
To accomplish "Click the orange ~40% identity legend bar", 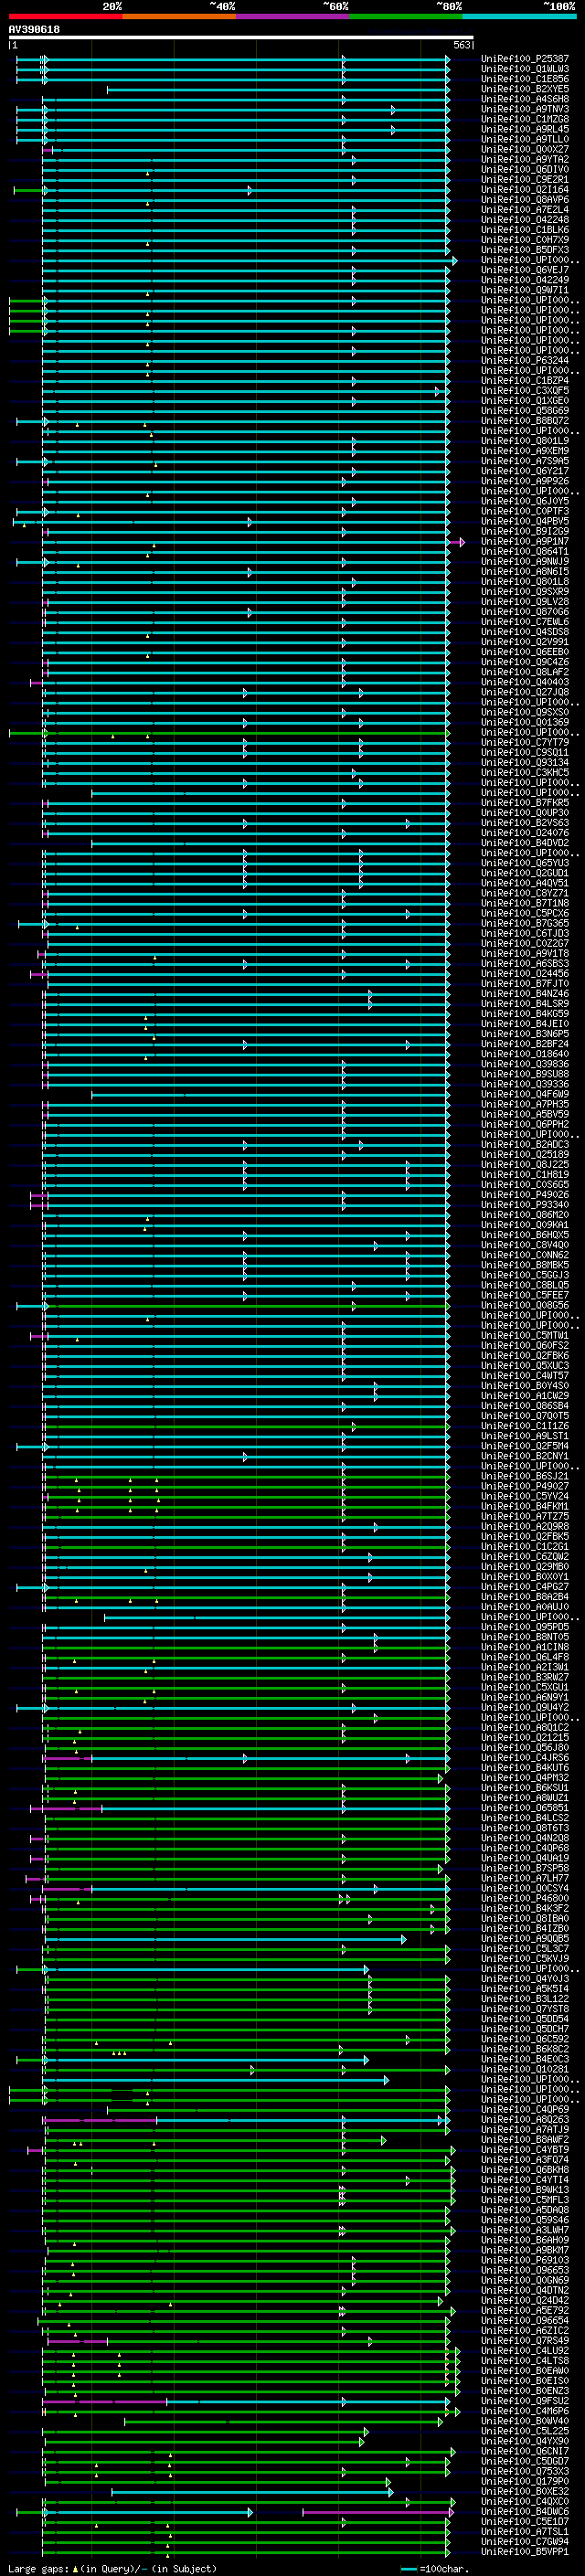I will click(179, 16).
